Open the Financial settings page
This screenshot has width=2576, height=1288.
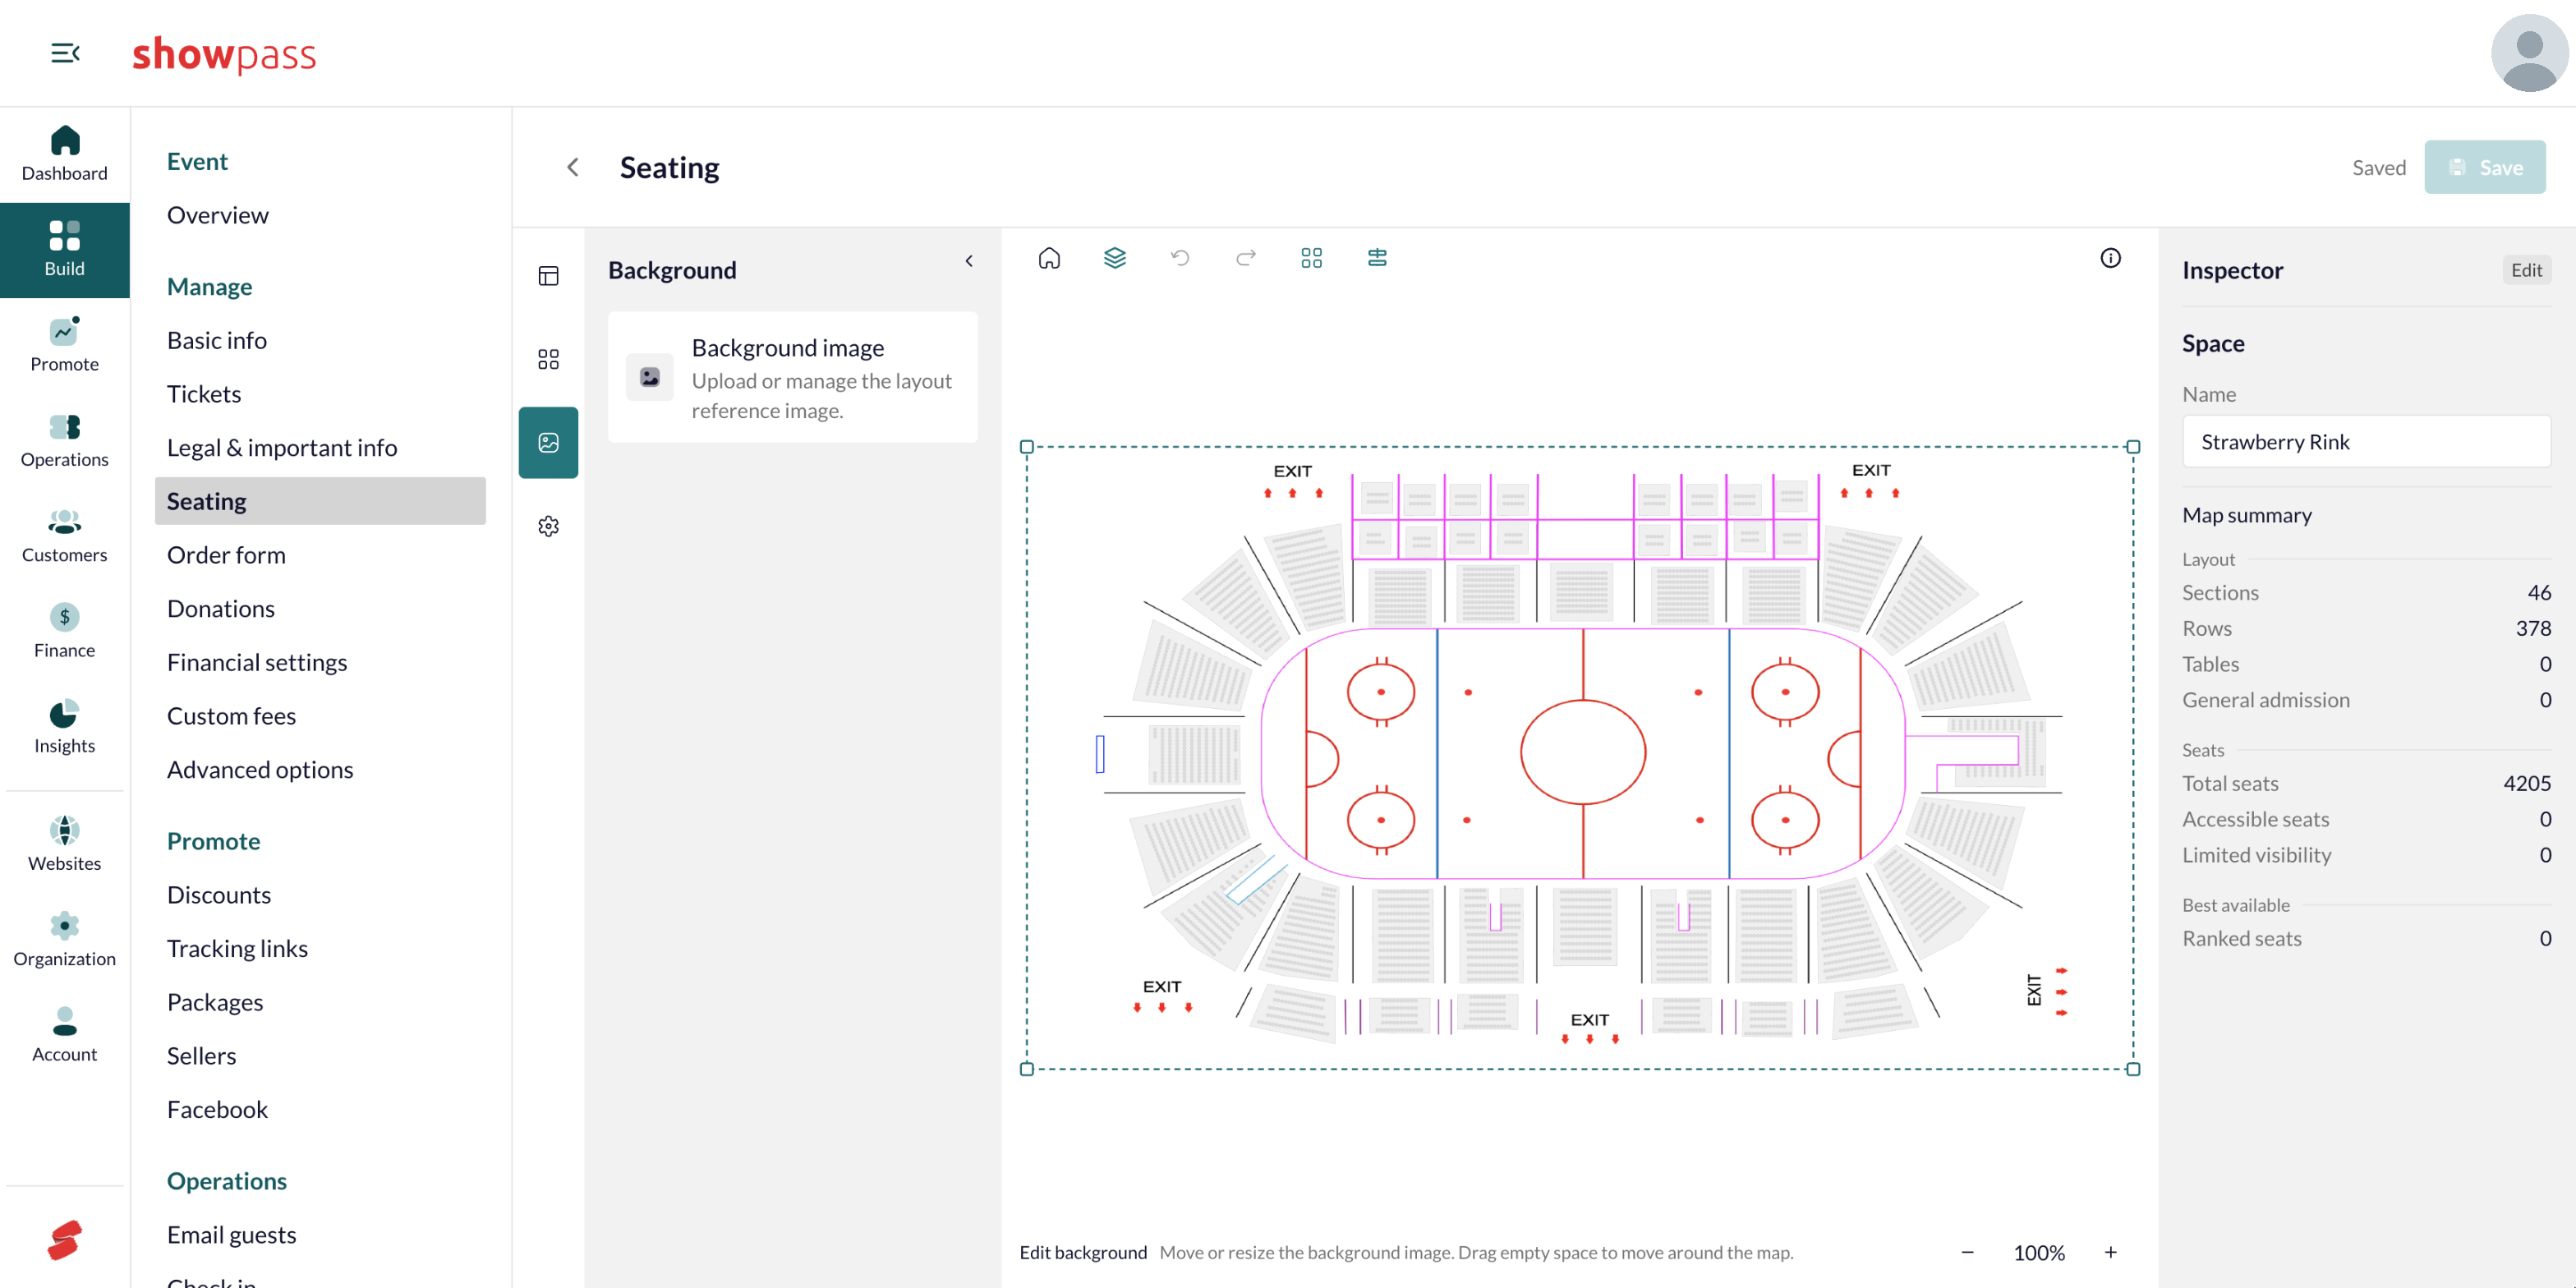tap(257, 662)
